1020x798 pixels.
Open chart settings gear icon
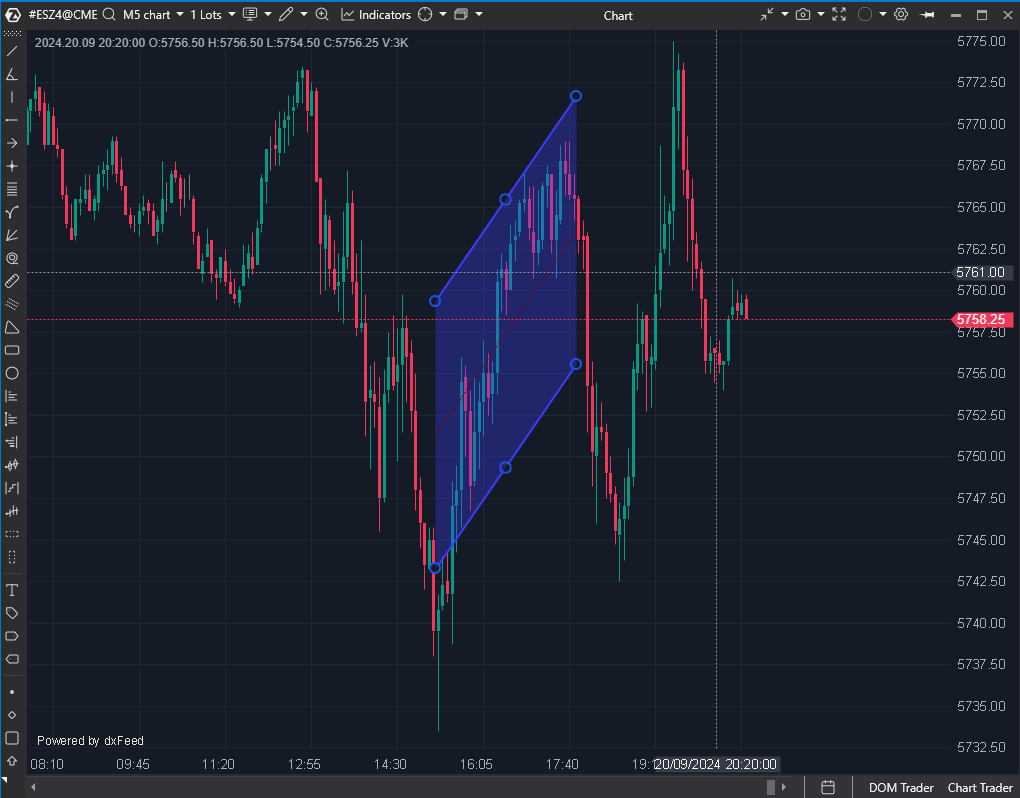coord(901,14)
